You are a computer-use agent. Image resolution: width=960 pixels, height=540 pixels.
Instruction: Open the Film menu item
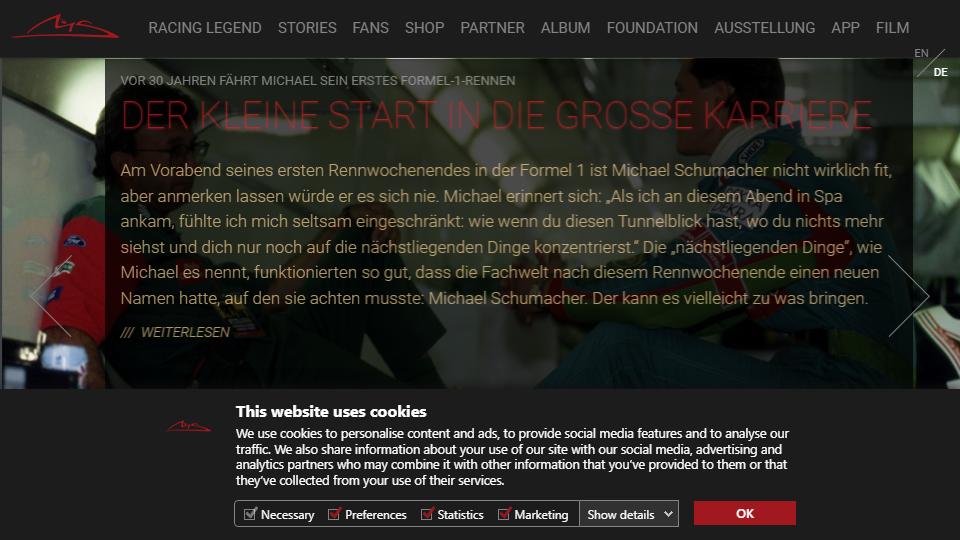[x=892, y=28]
